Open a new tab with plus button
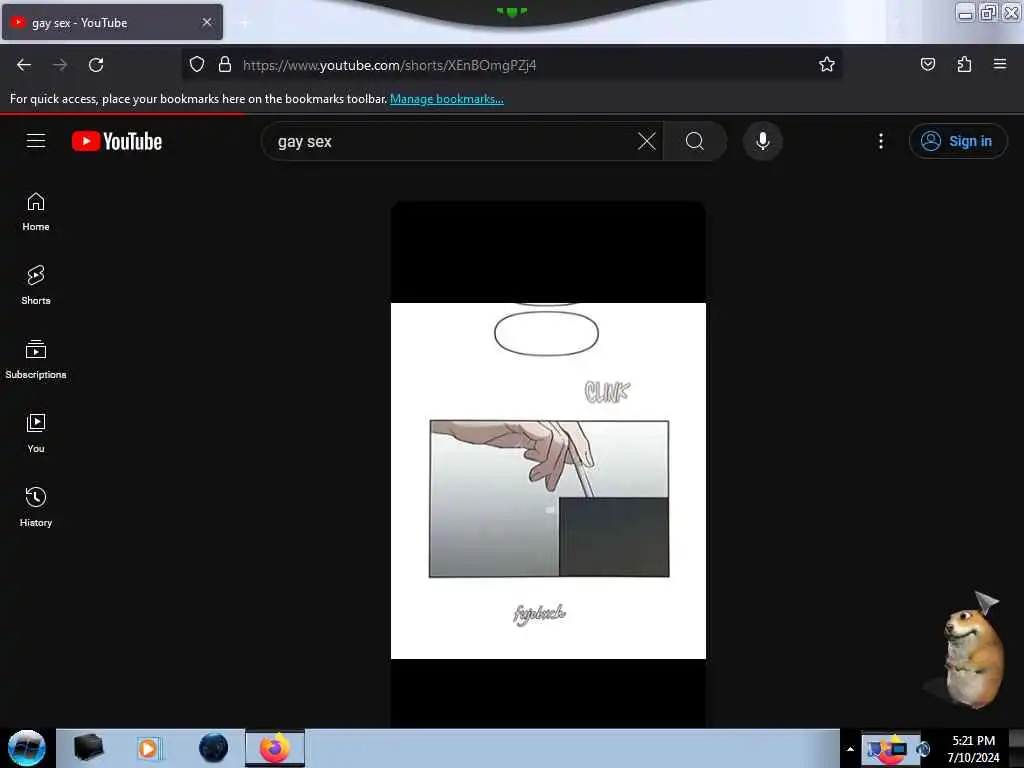The height and width of the screenshot is (768, 1024). pyautogui.click(x=243, y=23)
